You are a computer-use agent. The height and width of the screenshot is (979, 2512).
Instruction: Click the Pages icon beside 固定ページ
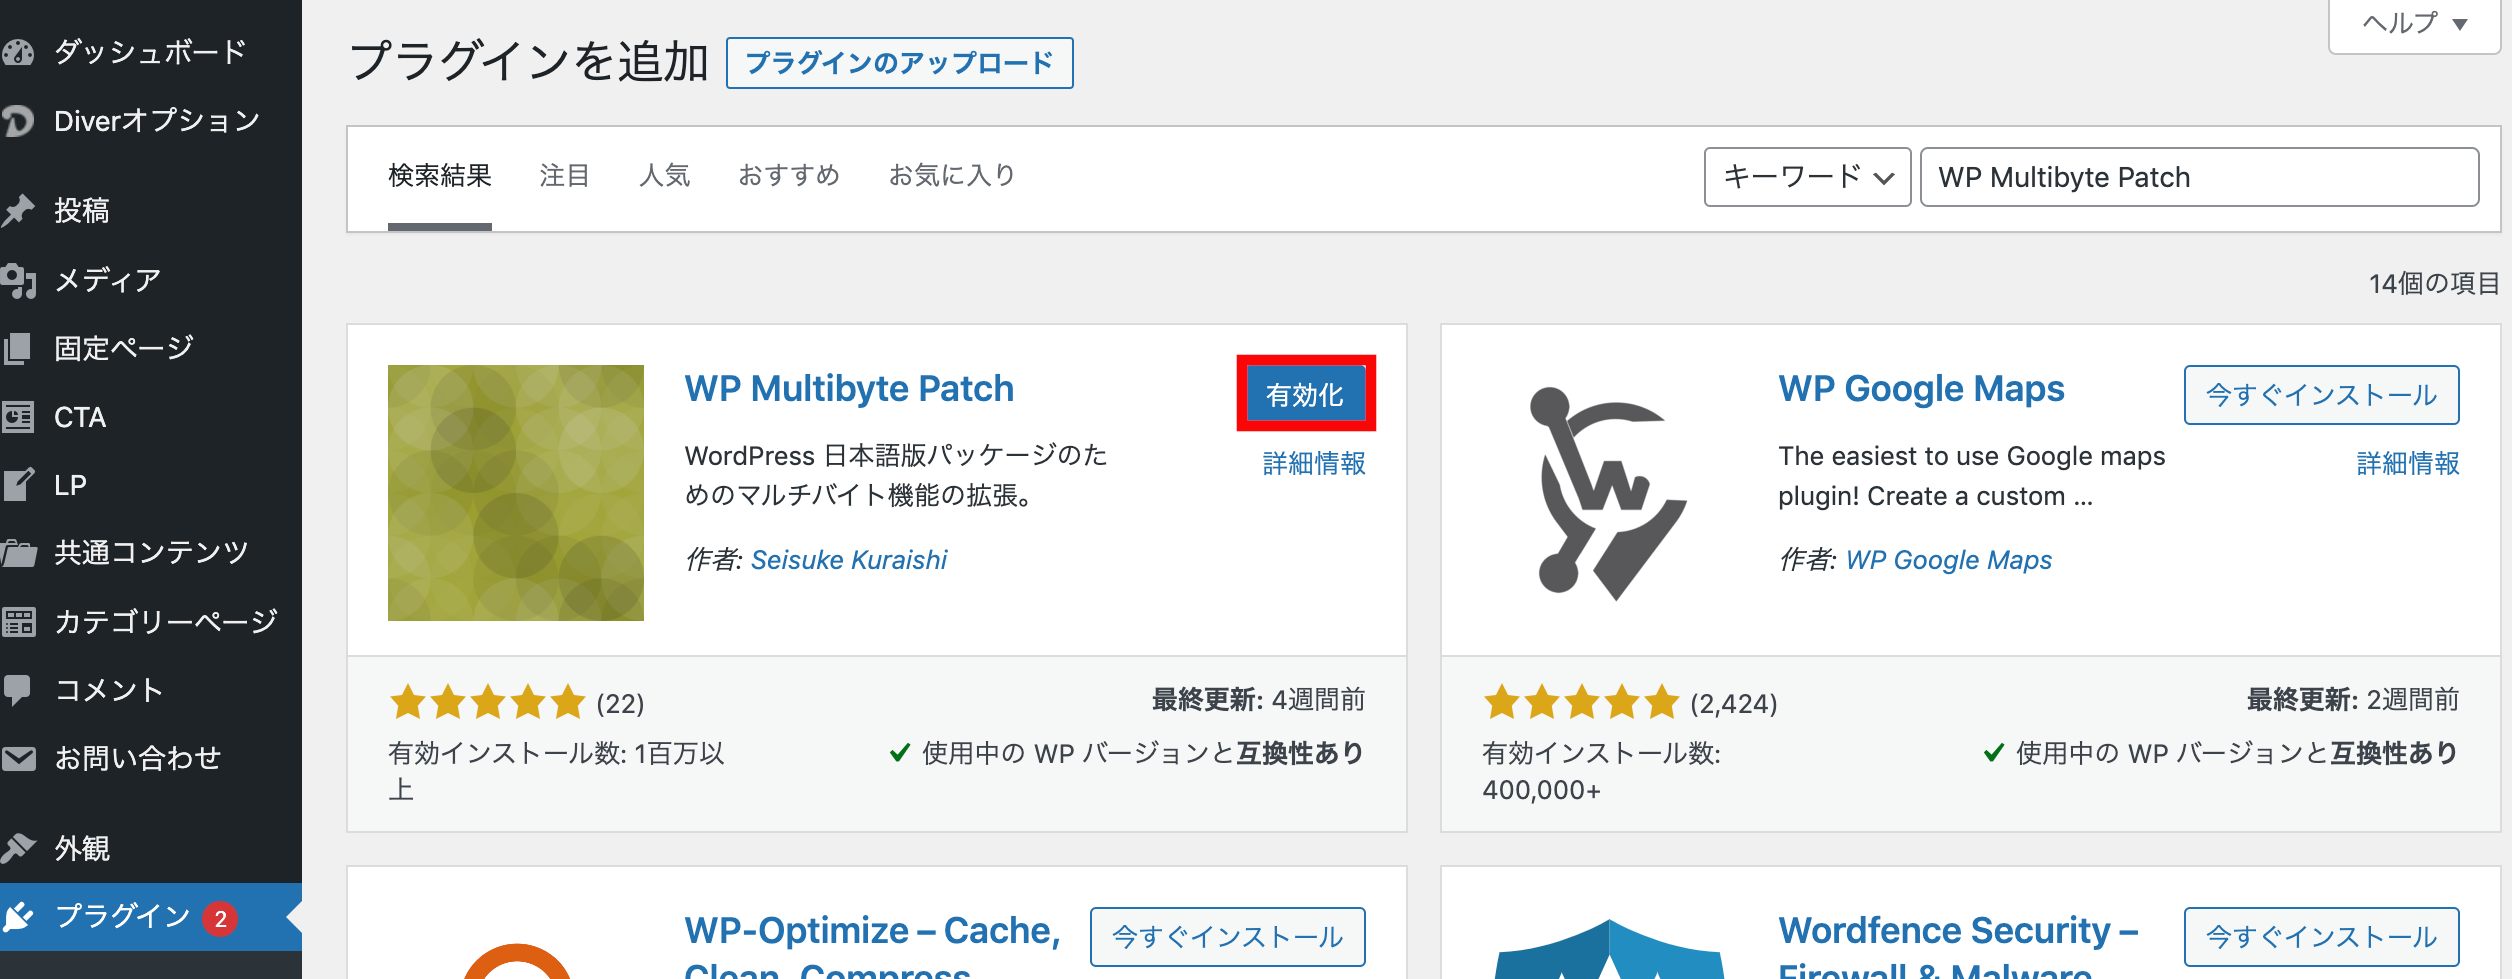(x=18, y=348)
